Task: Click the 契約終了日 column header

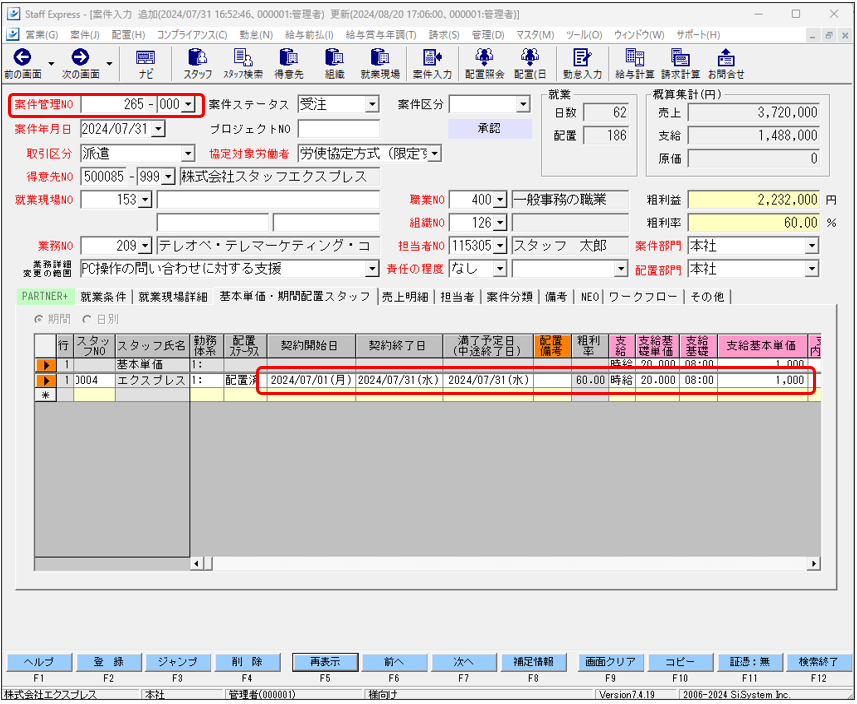Action: pos(398,345)
